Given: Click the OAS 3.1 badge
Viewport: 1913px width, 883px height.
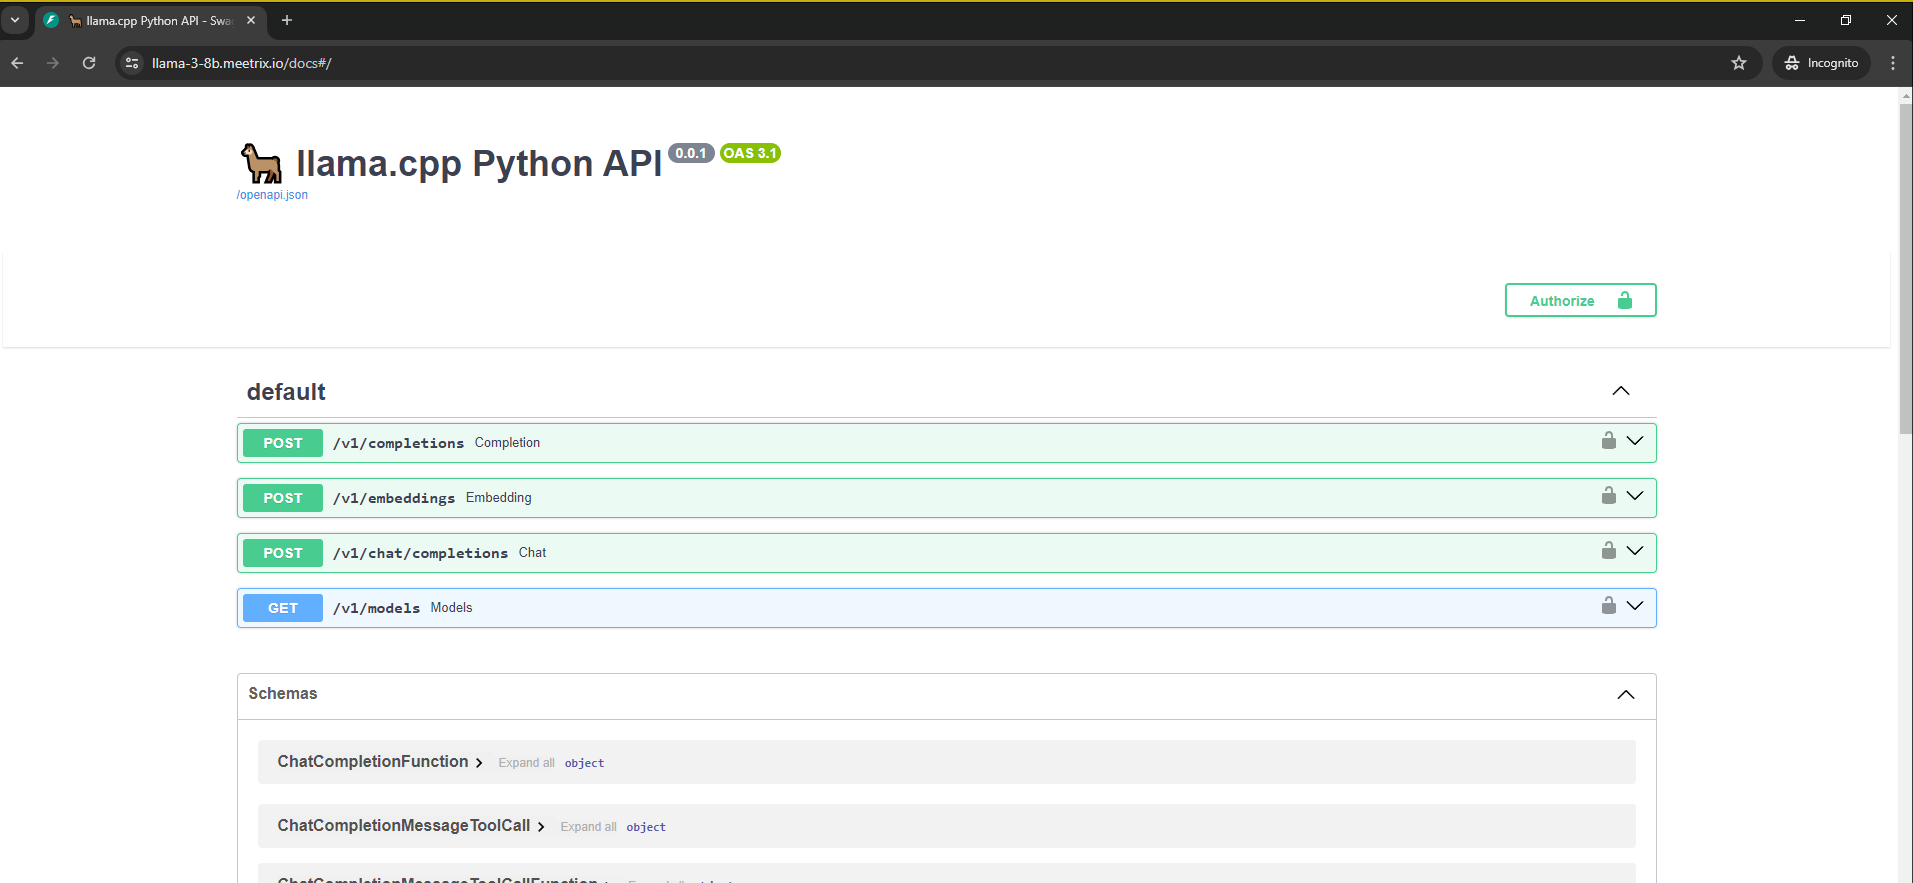Looking at the screenshot, I should point(750,153).
